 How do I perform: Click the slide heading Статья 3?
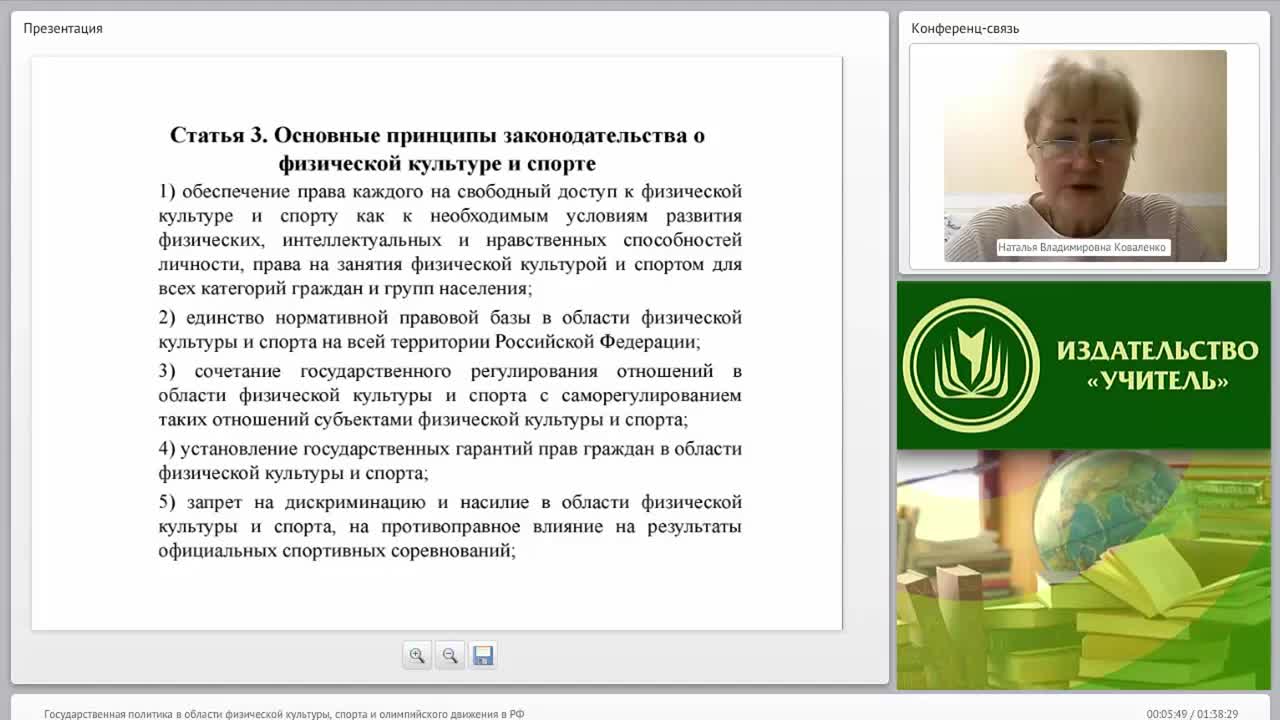click(437, 149)
